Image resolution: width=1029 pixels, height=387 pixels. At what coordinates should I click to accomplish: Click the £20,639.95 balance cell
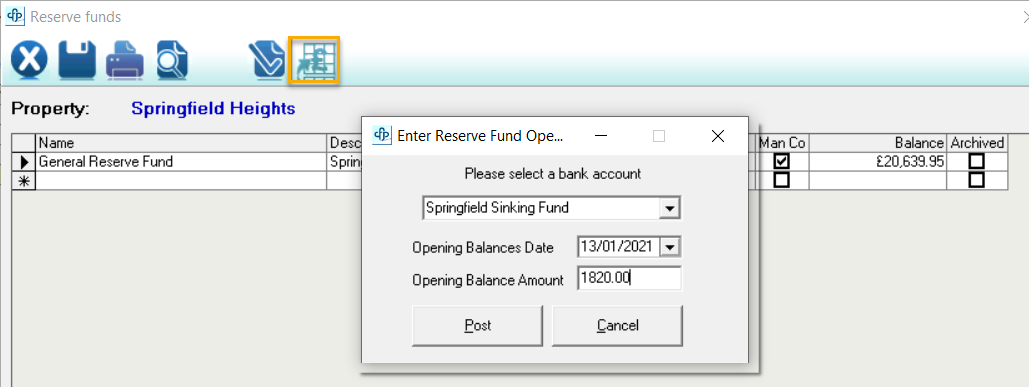tap(877, 161)
